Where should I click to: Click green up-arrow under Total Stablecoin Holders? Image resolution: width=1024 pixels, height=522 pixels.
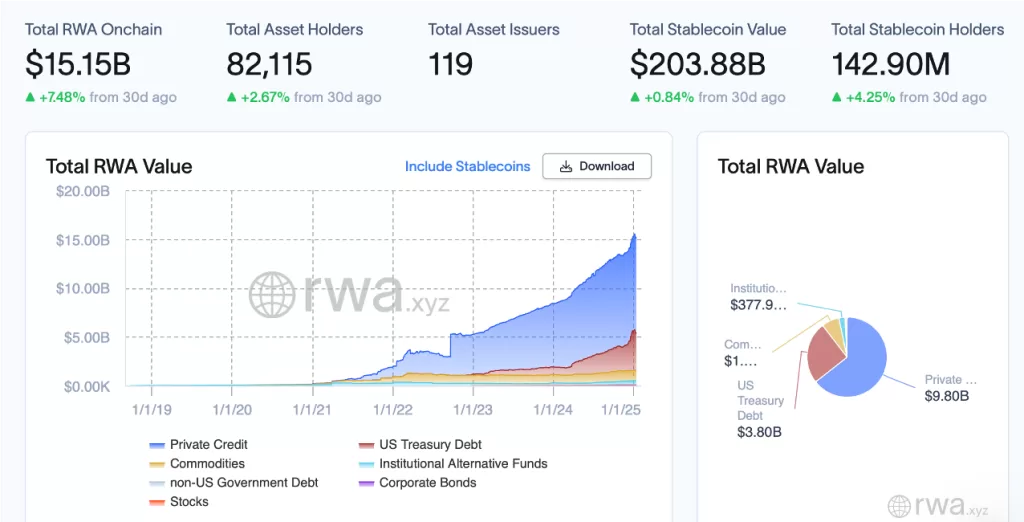[x=837, y=97]
